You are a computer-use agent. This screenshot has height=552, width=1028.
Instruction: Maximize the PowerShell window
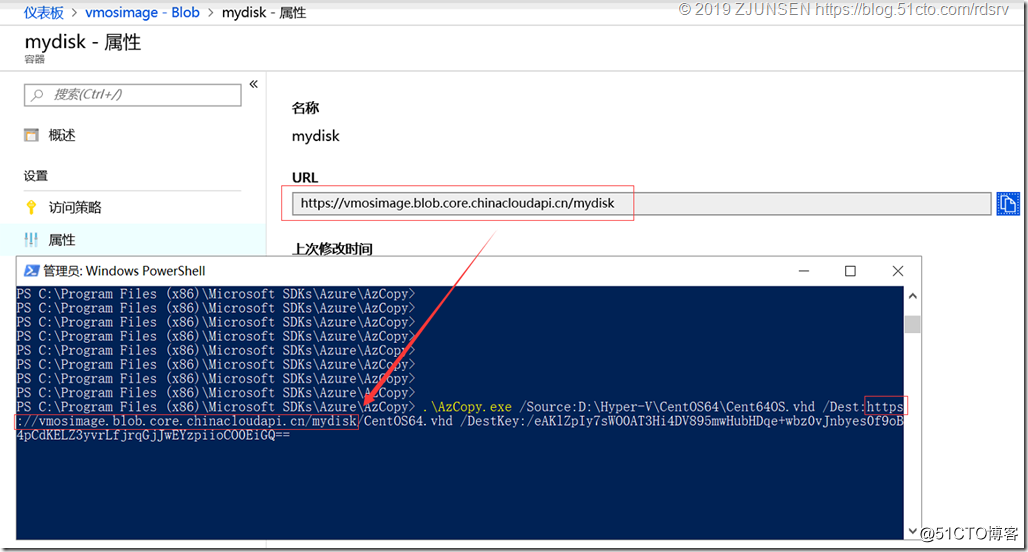[850, 271]
